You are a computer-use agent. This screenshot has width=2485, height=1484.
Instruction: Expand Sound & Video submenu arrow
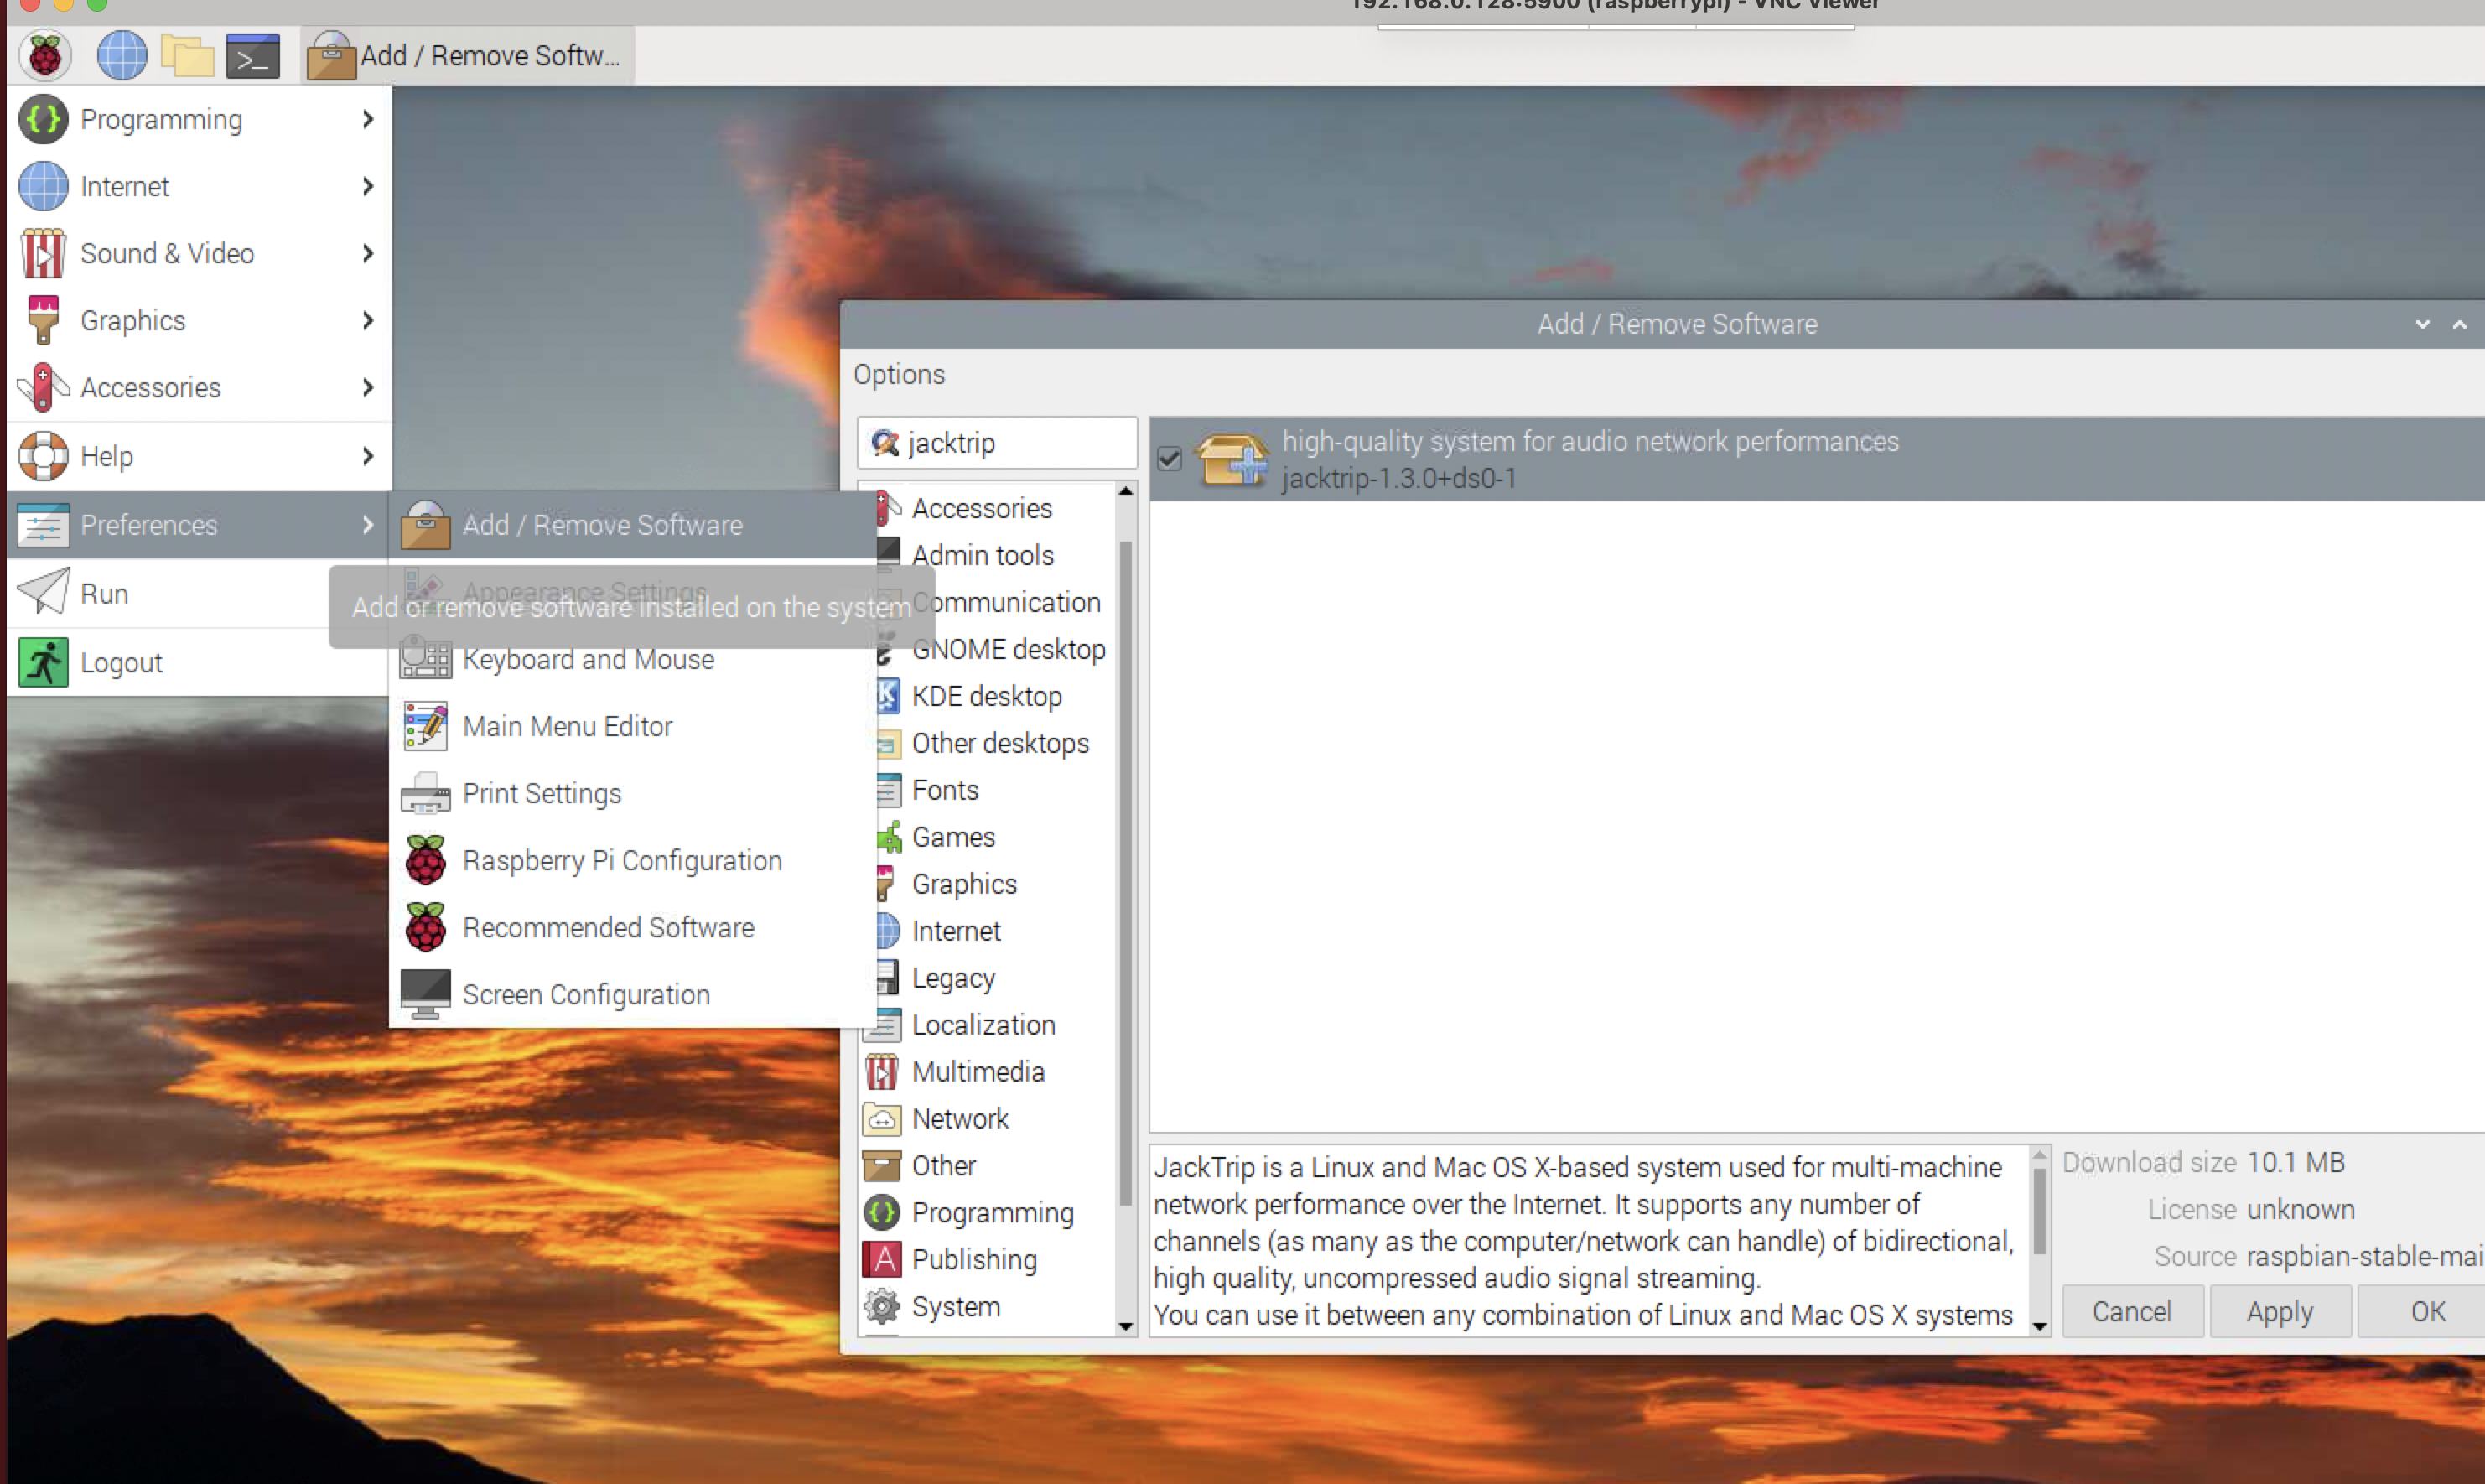[x=367, y=253]
